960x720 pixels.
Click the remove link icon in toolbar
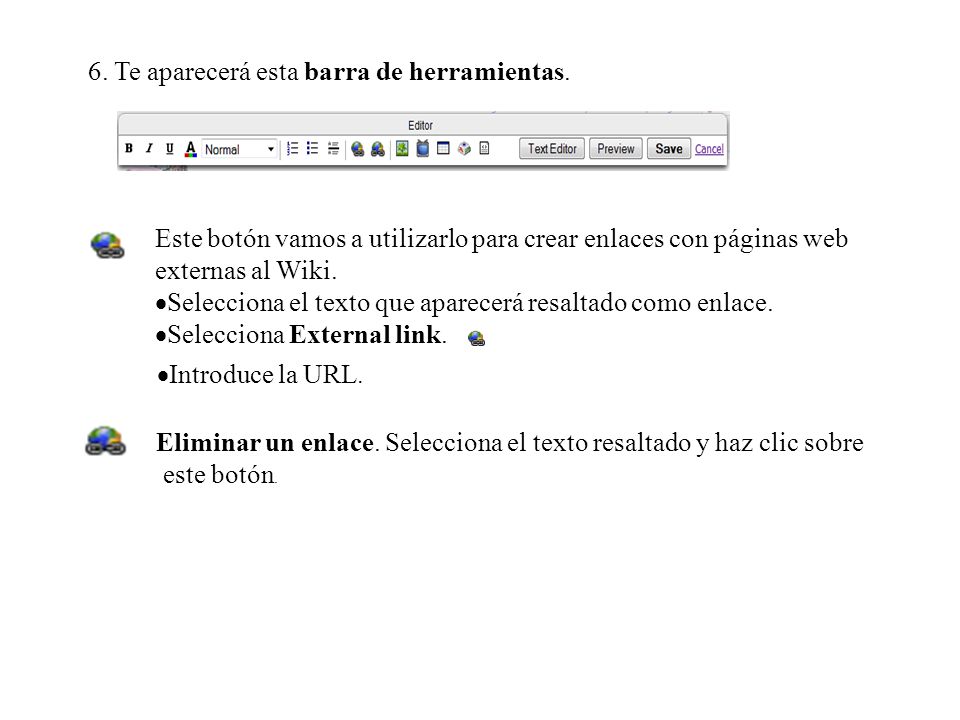click(378, 149)
